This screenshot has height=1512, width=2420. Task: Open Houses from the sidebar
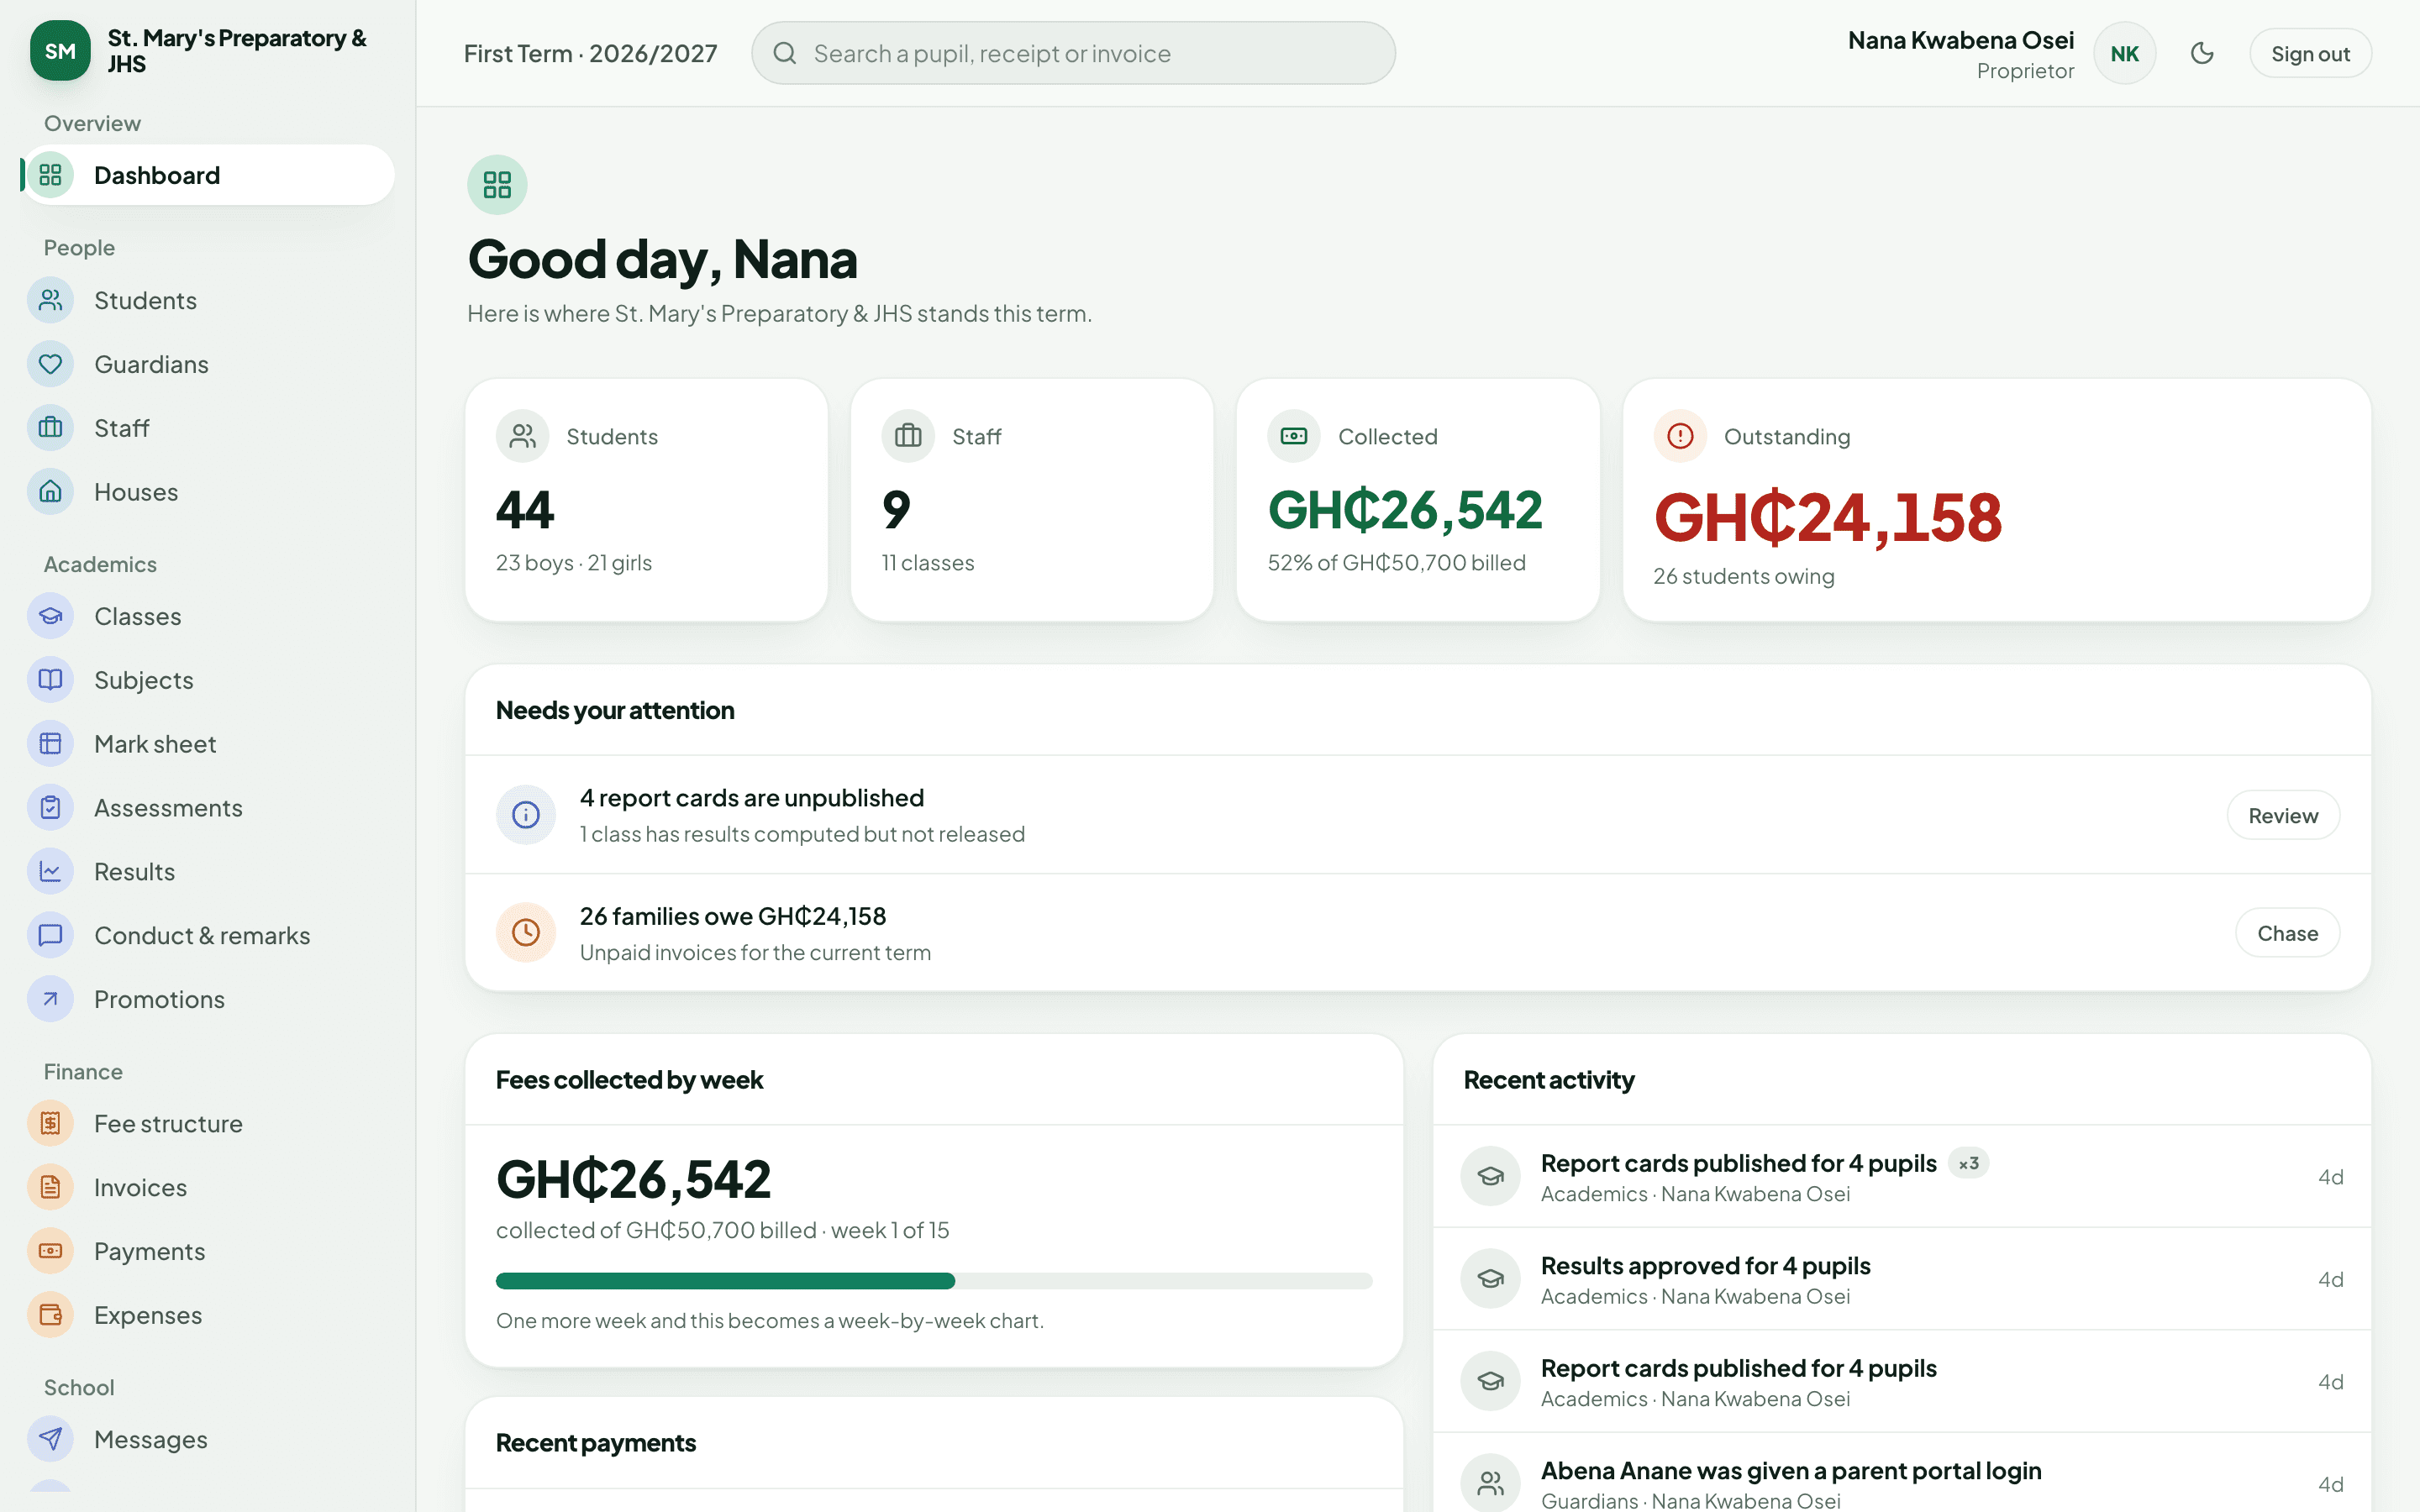coord(208,492)
